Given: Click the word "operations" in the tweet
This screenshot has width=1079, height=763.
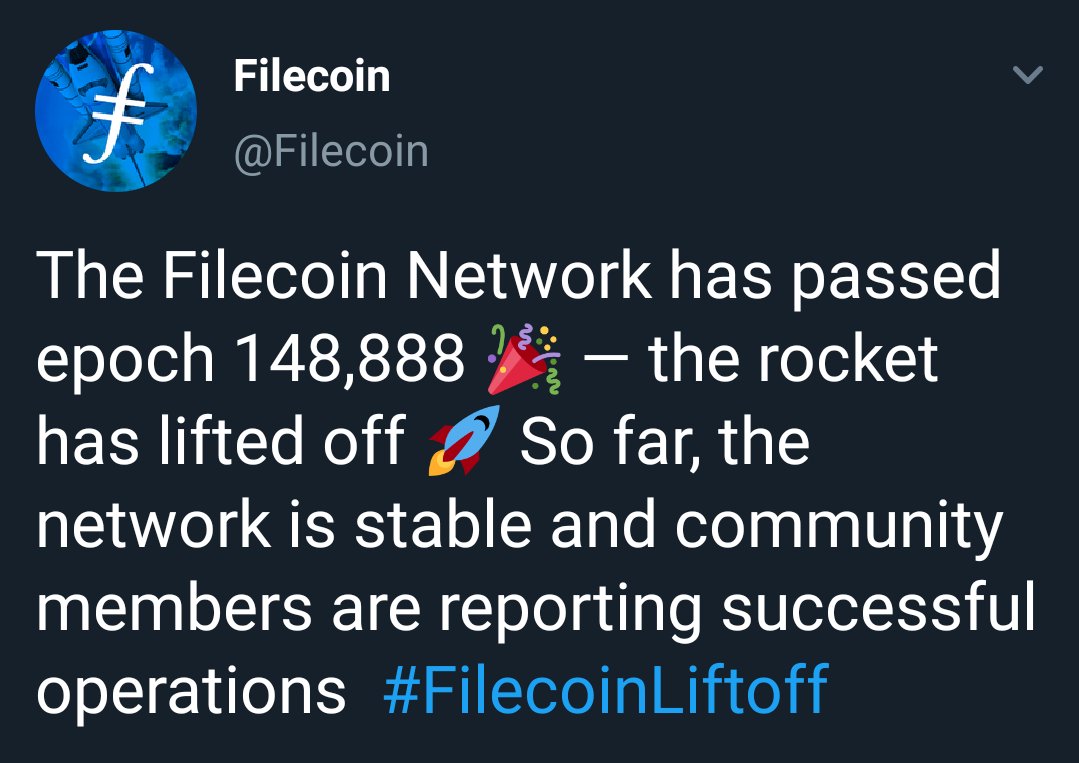Looking at the screenshot, I should (x=191, y=693).
